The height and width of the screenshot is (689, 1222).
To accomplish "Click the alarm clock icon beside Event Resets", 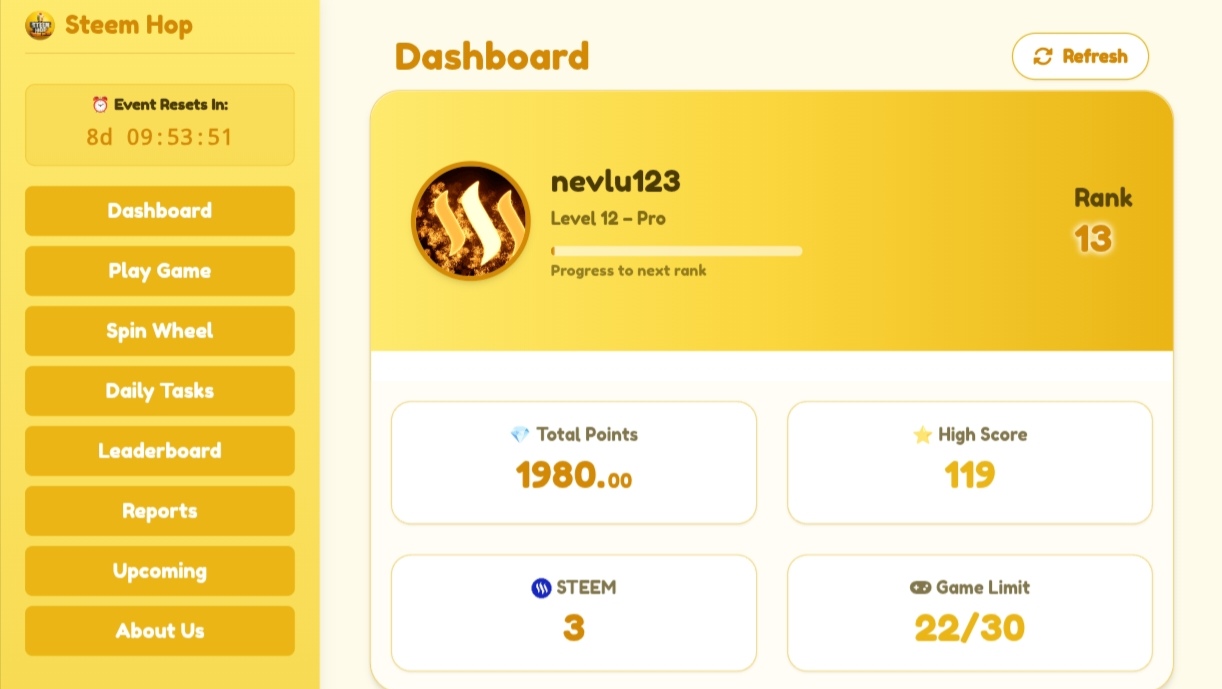I will pos(100,104).
